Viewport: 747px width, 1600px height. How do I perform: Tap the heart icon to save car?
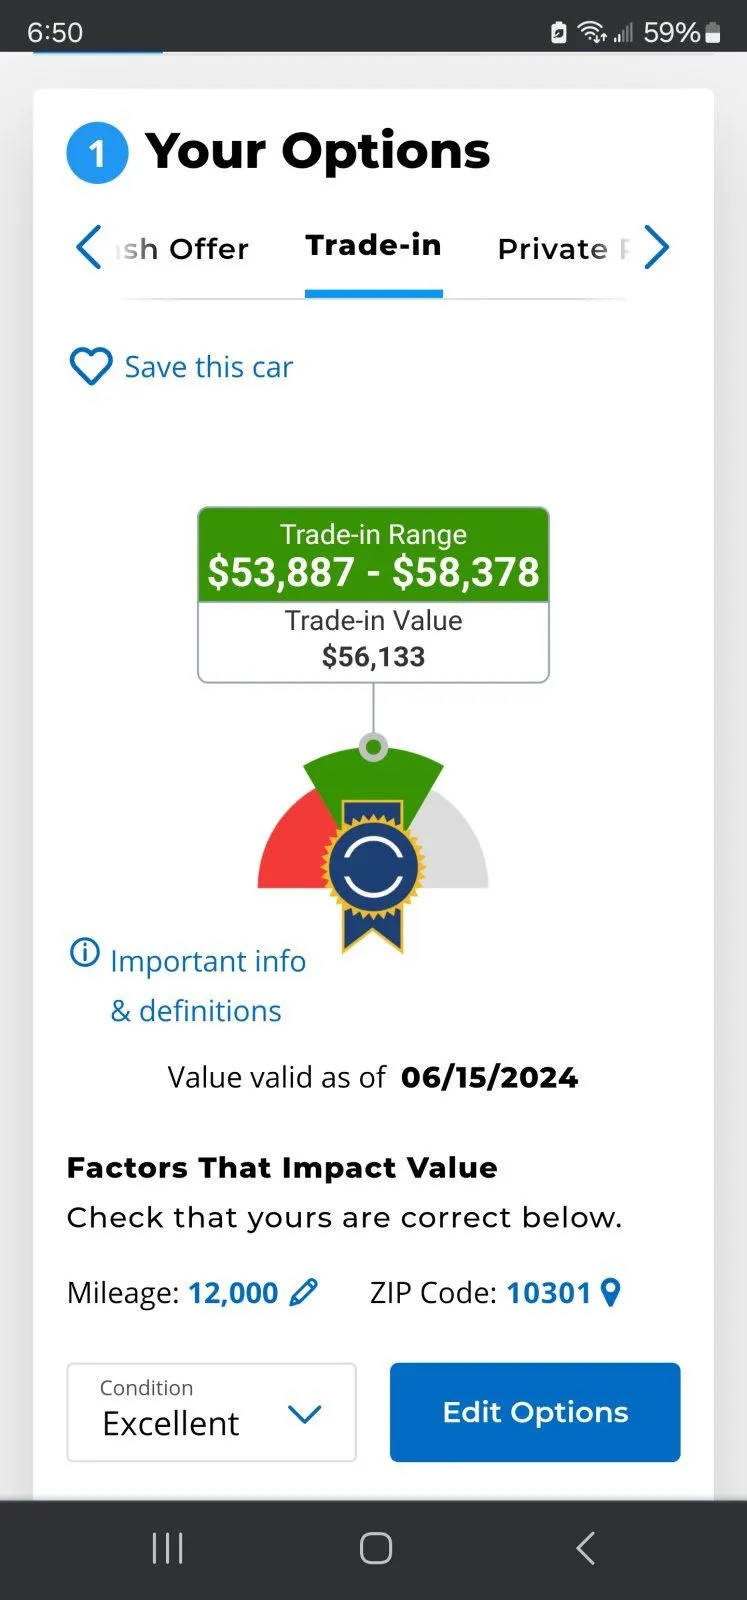[90, 366]
